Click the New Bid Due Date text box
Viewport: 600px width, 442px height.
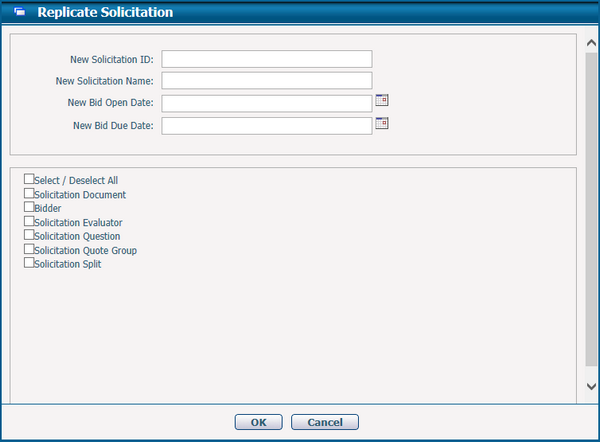point(267,126)
